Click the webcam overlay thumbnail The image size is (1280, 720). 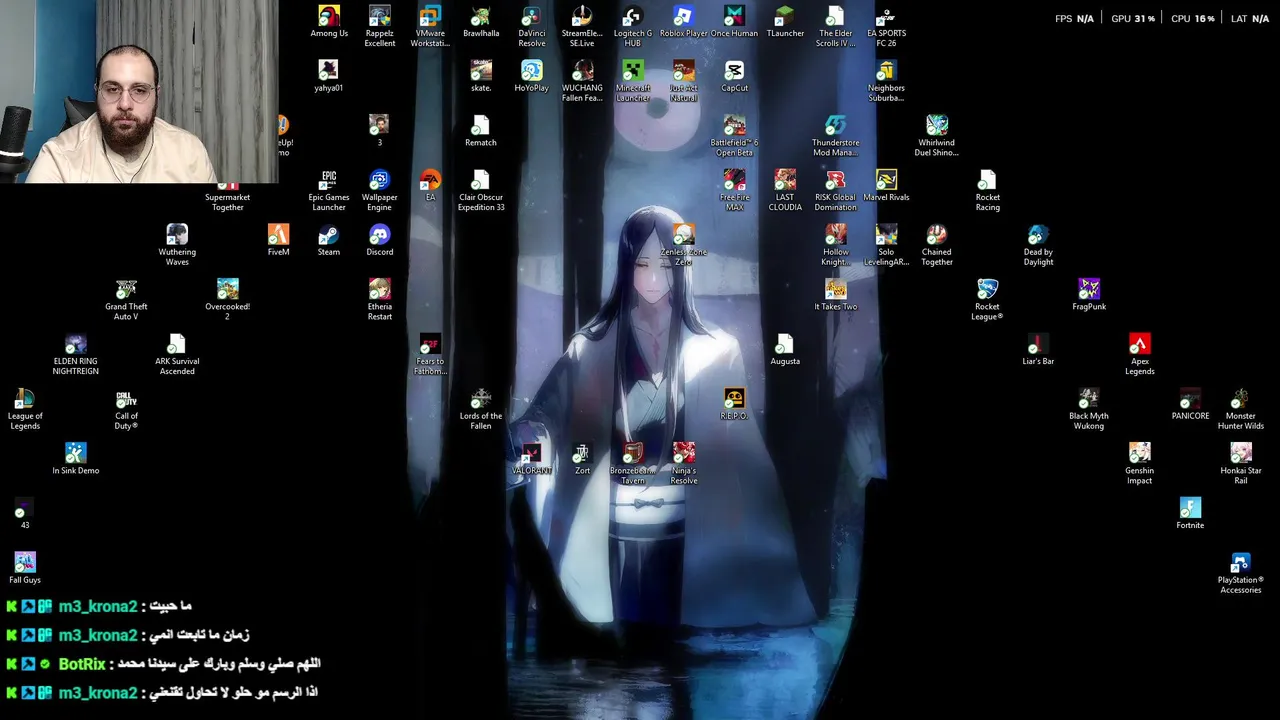[x=139, y=92]
